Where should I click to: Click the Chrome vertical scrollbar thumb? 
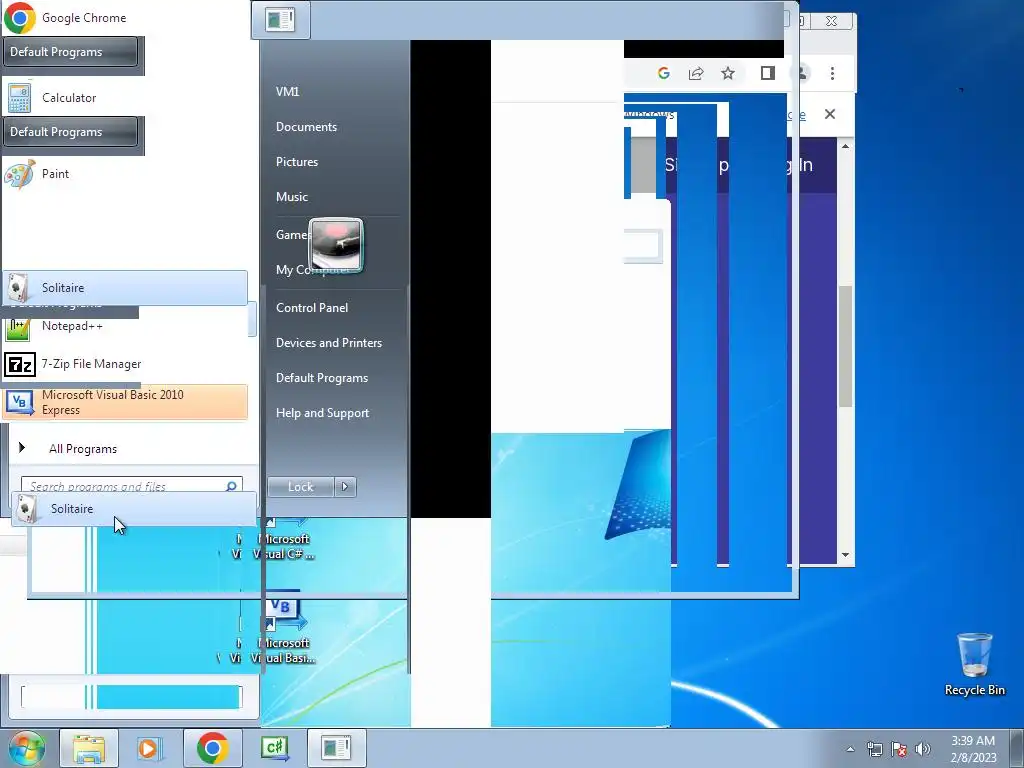coord(845,346)
